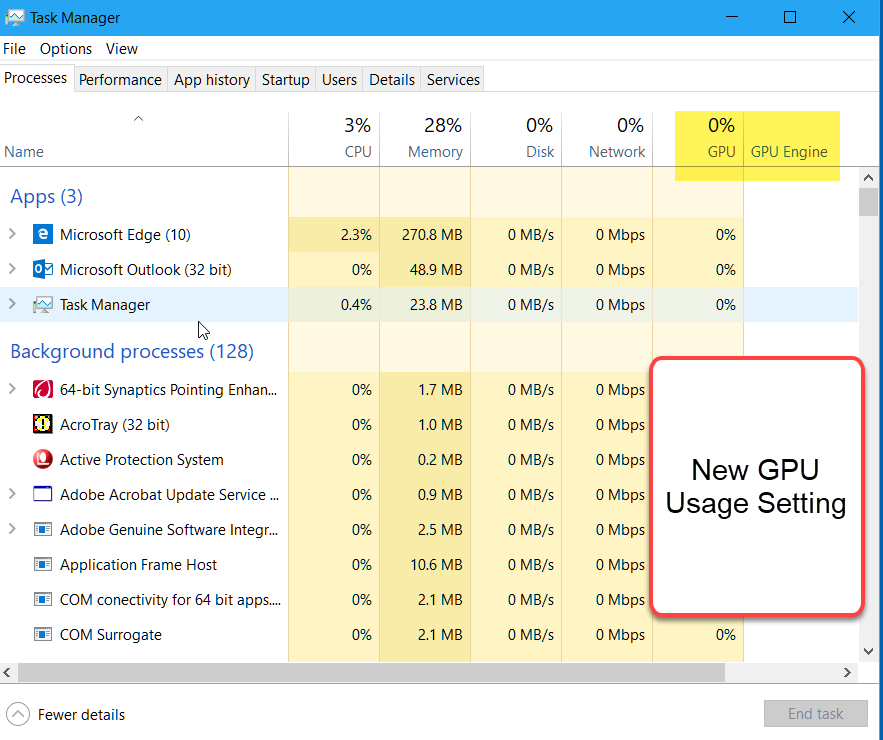Select the Processes tab
Image resolution: width=883 pixels, height=740 pixels.
35,78
